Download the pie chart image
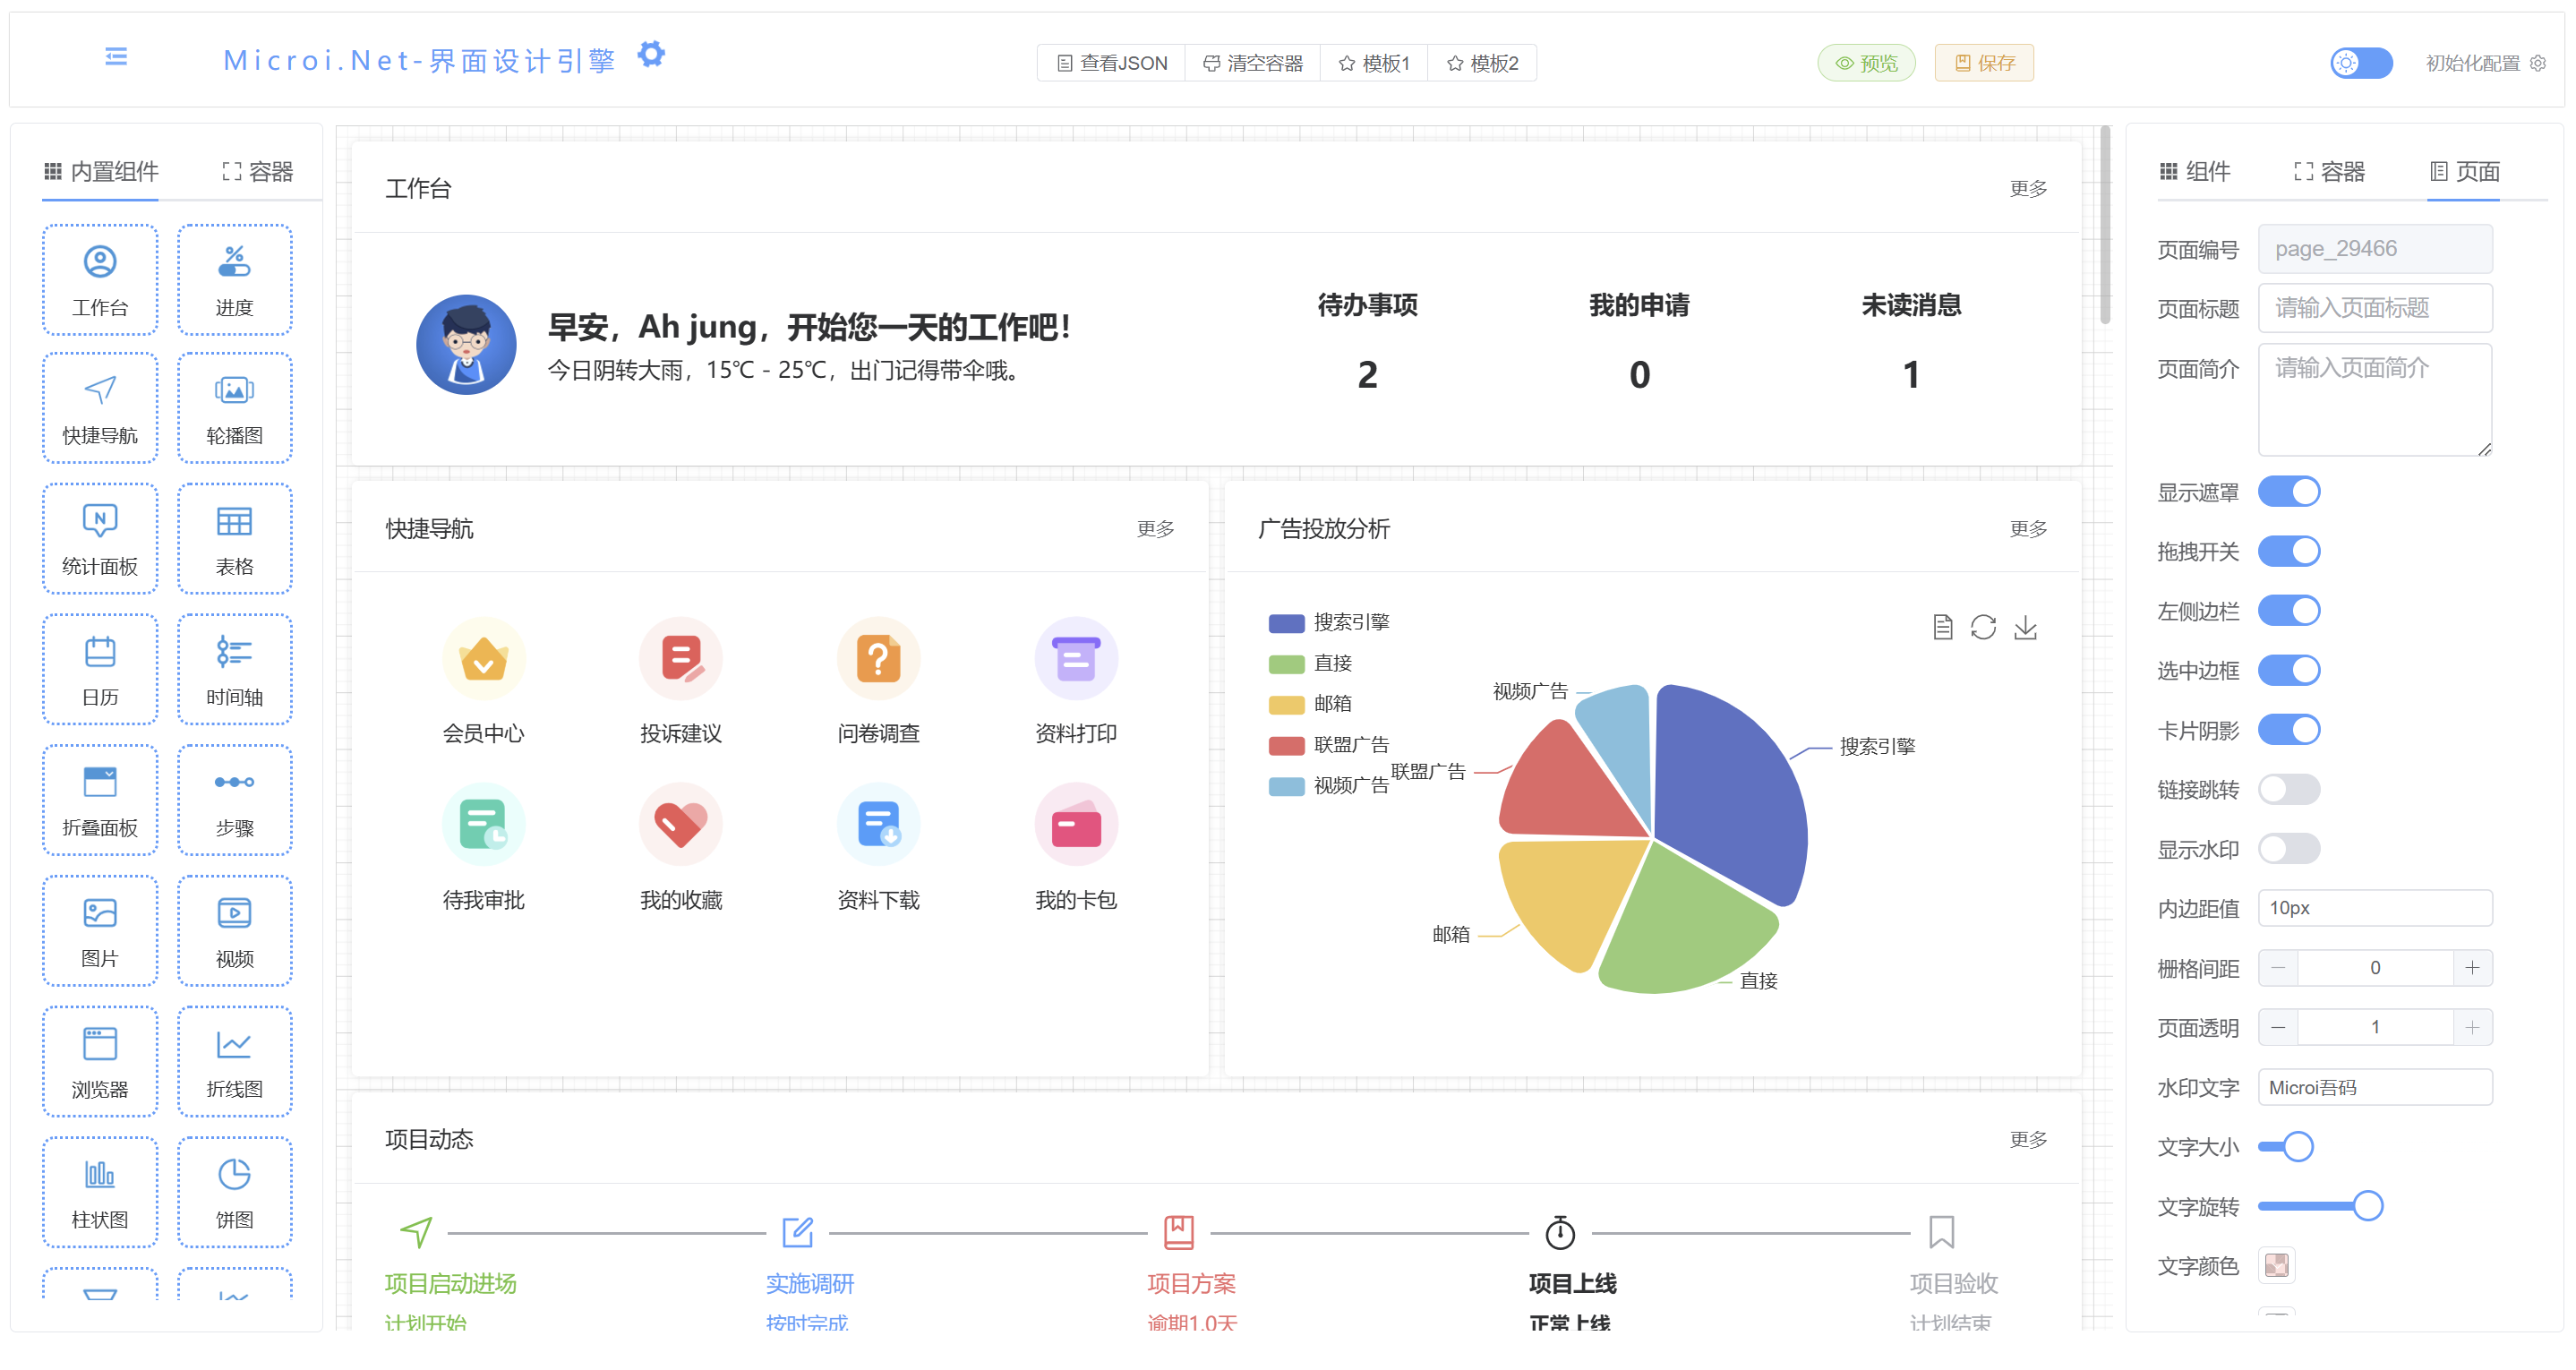 pyautogui.click(x=2025, y=627)
